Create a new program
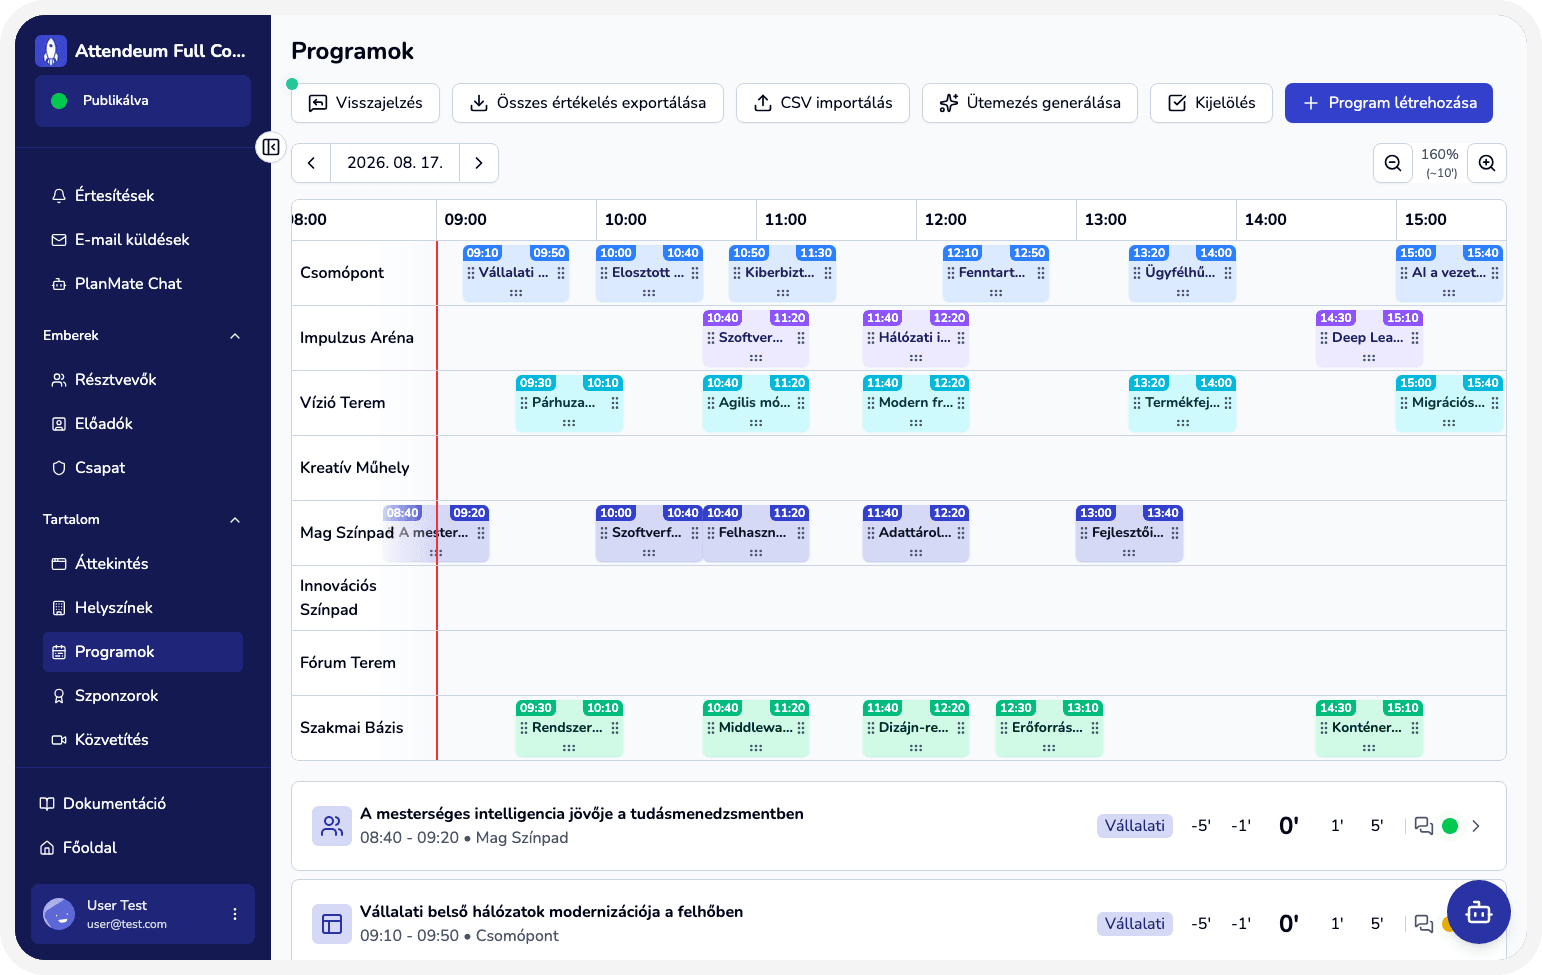This screenshot has width=1542, height=975. 1389,103
